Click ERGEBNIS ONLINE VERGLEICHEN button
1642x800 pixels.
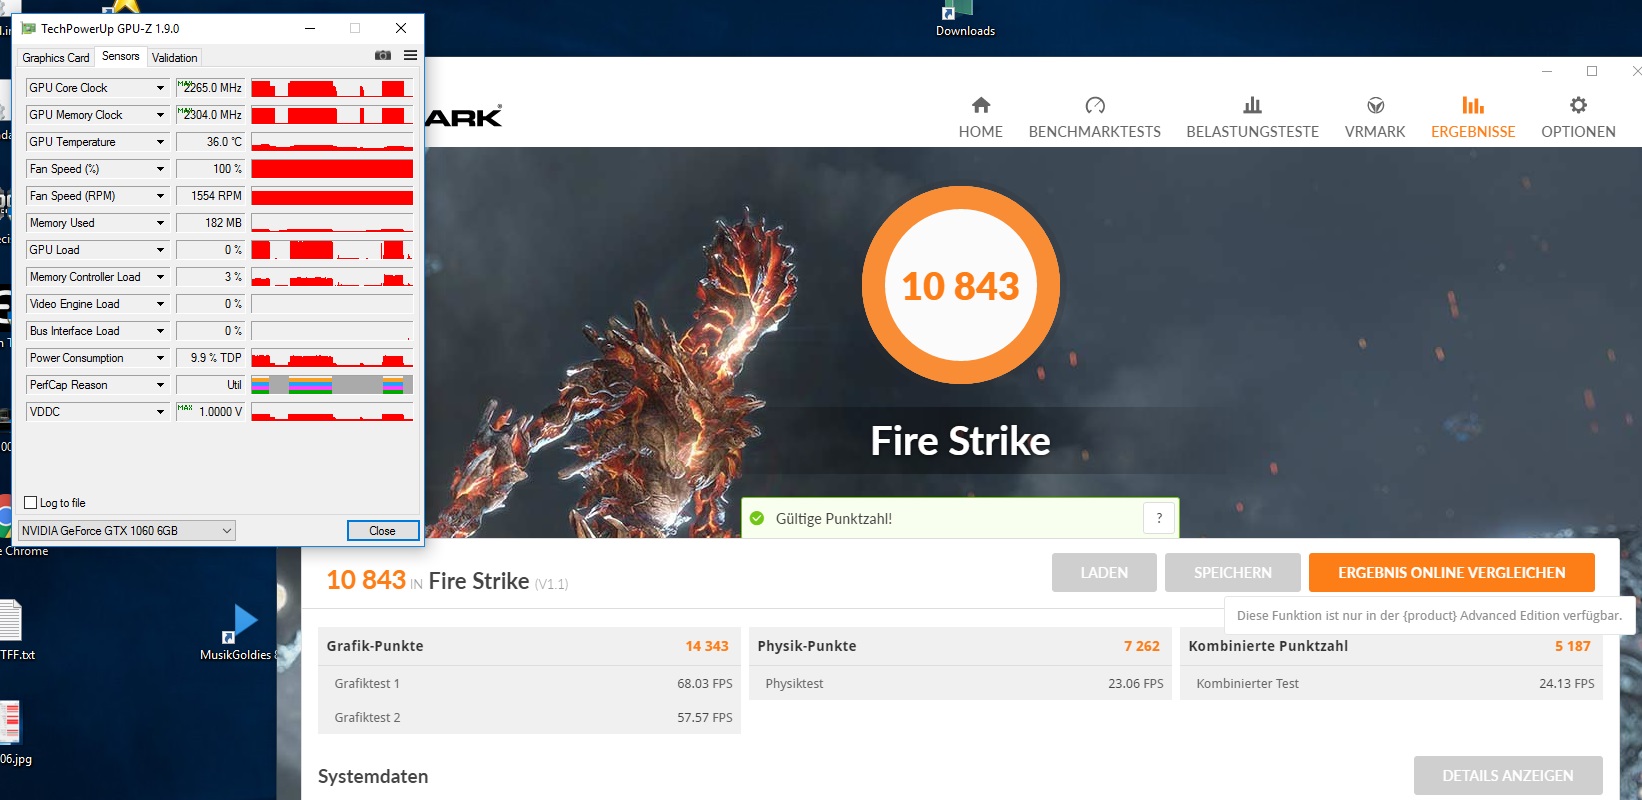click(1452, 573)
